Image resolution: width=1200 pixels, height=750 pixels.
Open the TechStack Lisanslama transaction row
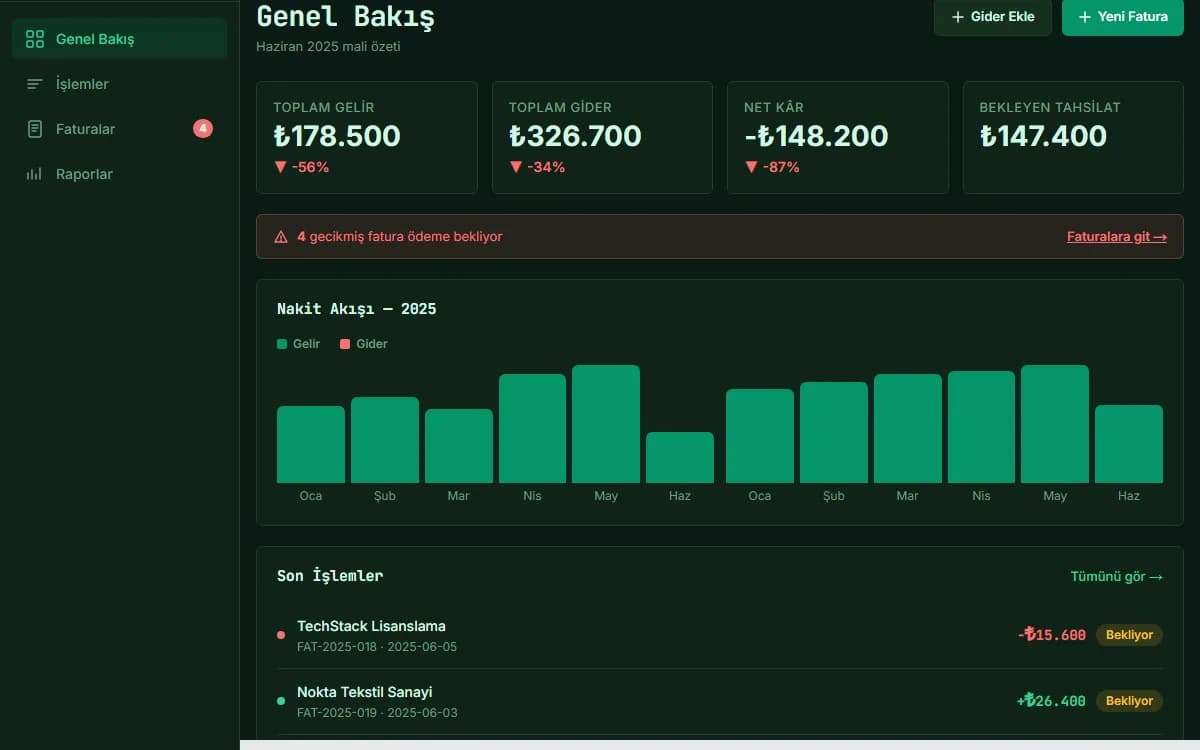pos(720,635)
